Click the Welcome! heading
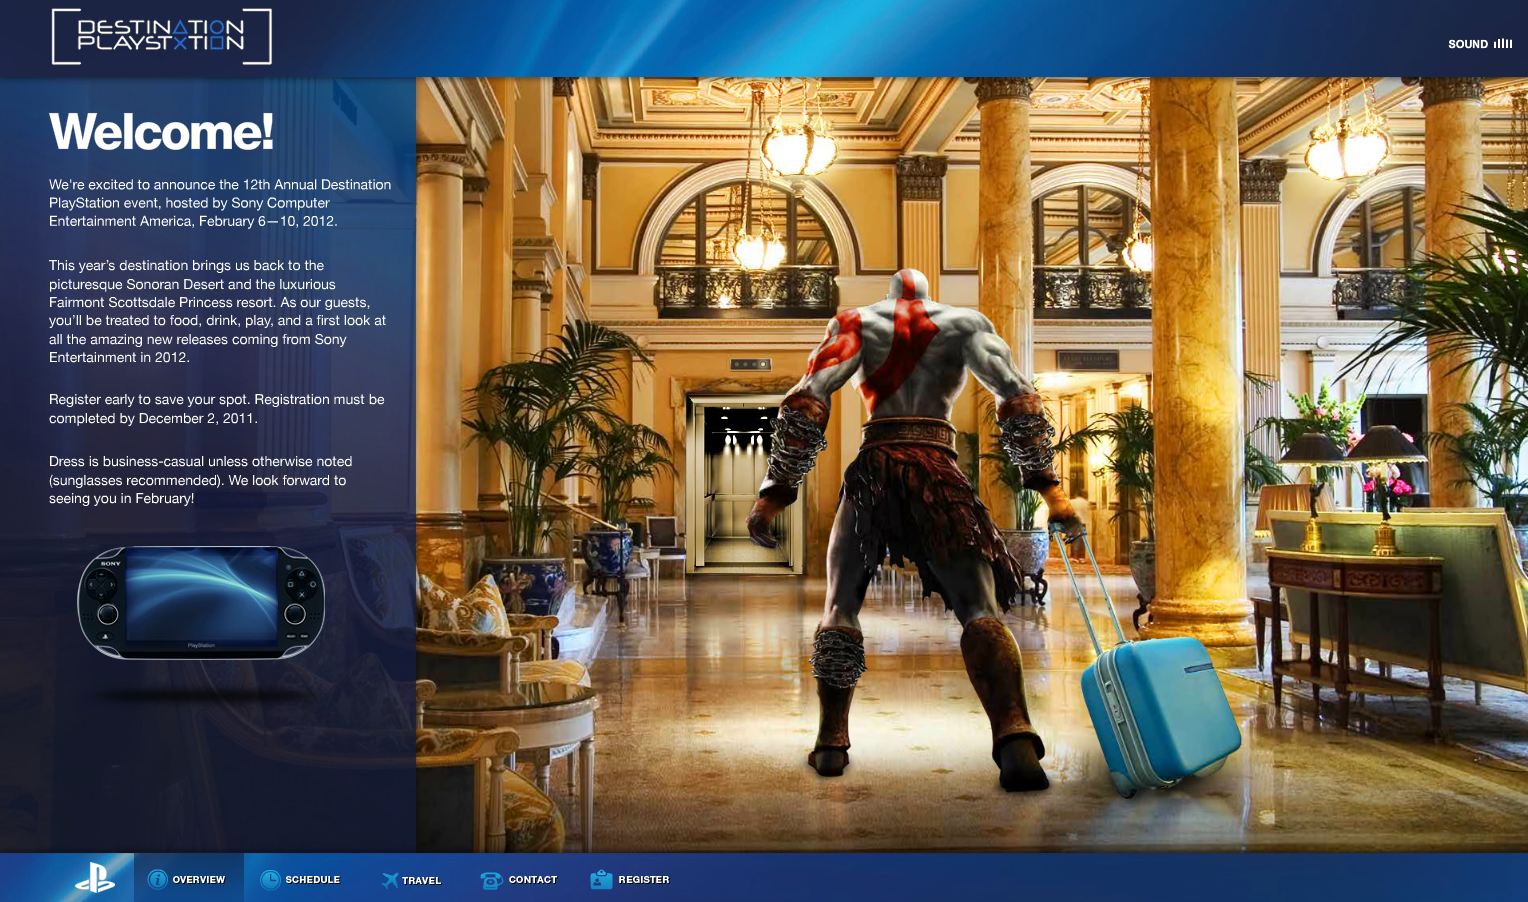This screenshot has width=1528, height=902. point(161,132)
